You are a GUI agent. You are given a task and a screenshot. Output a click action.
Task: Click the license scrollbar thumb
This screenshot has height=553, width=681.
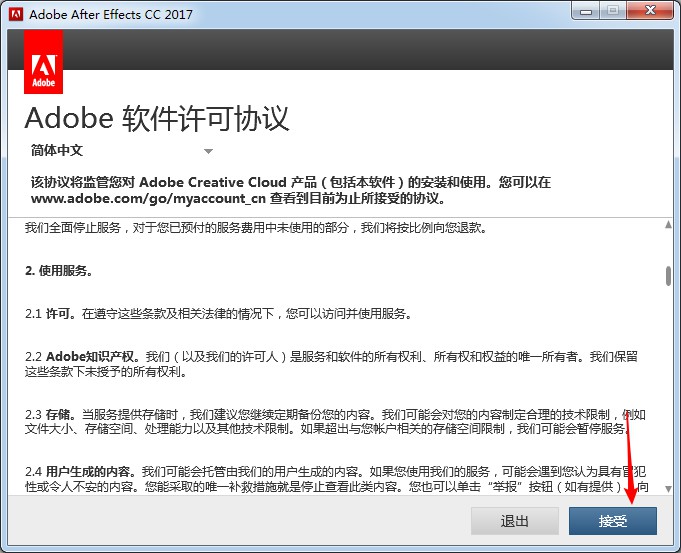667,275
